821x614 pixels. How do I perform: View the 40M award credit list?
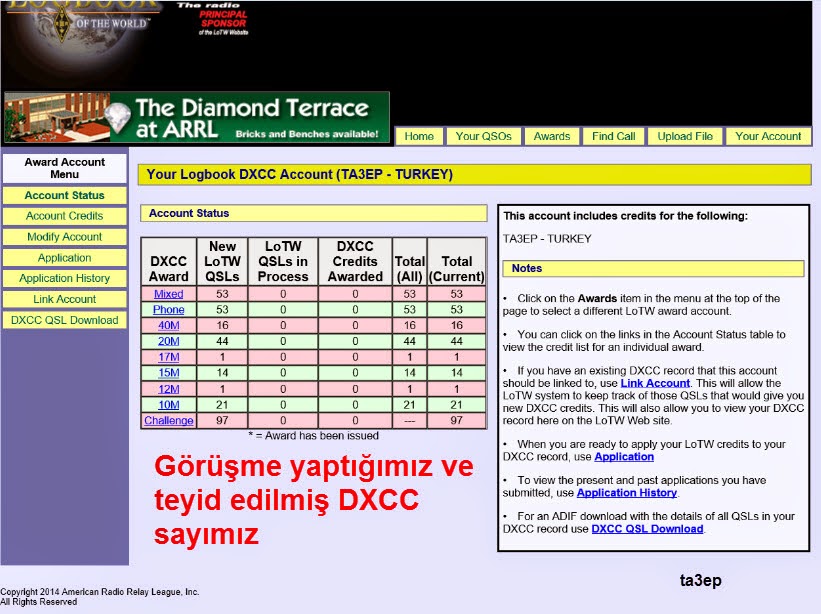[x=169, y=325]
